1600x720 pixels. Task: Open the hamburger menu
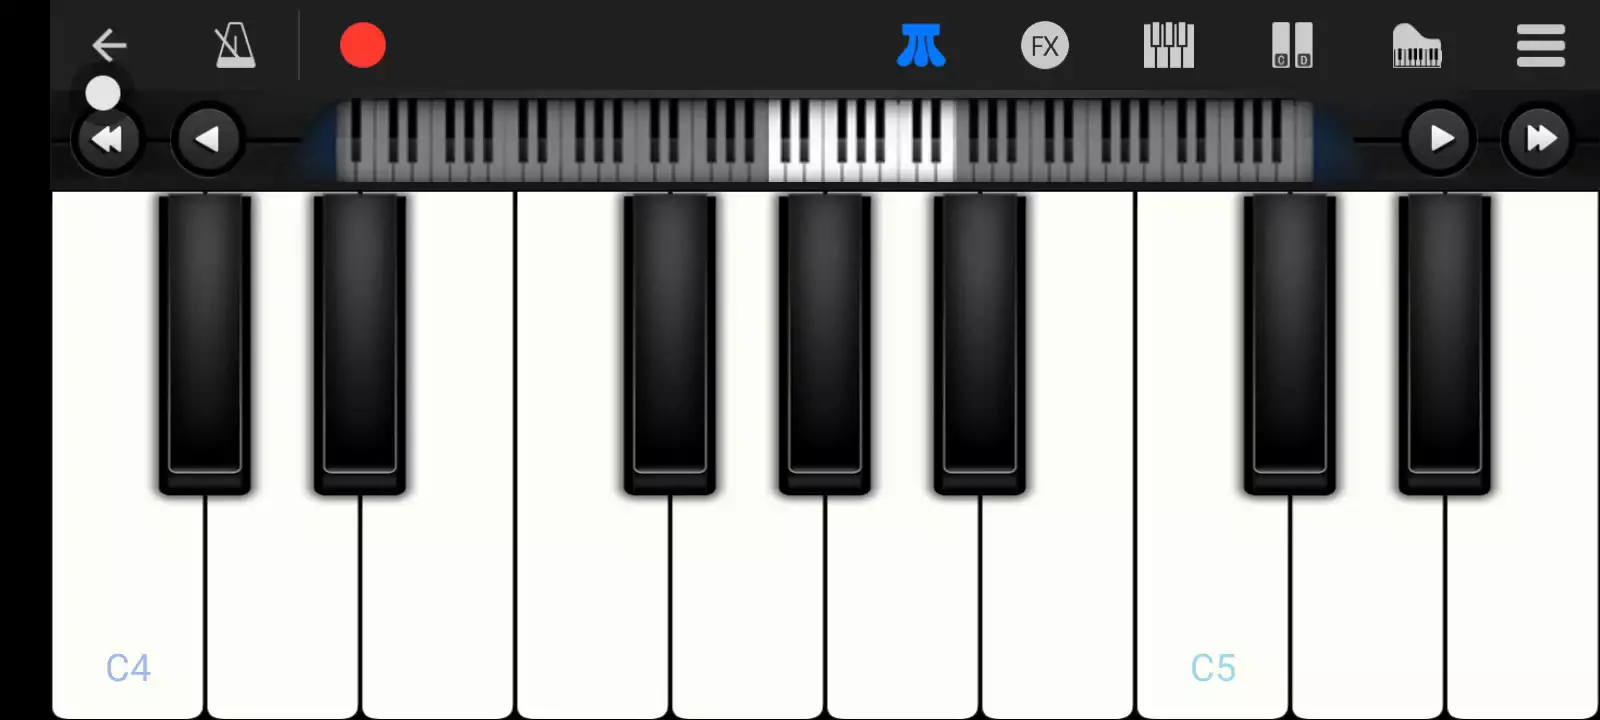[x=1540, y=46]
